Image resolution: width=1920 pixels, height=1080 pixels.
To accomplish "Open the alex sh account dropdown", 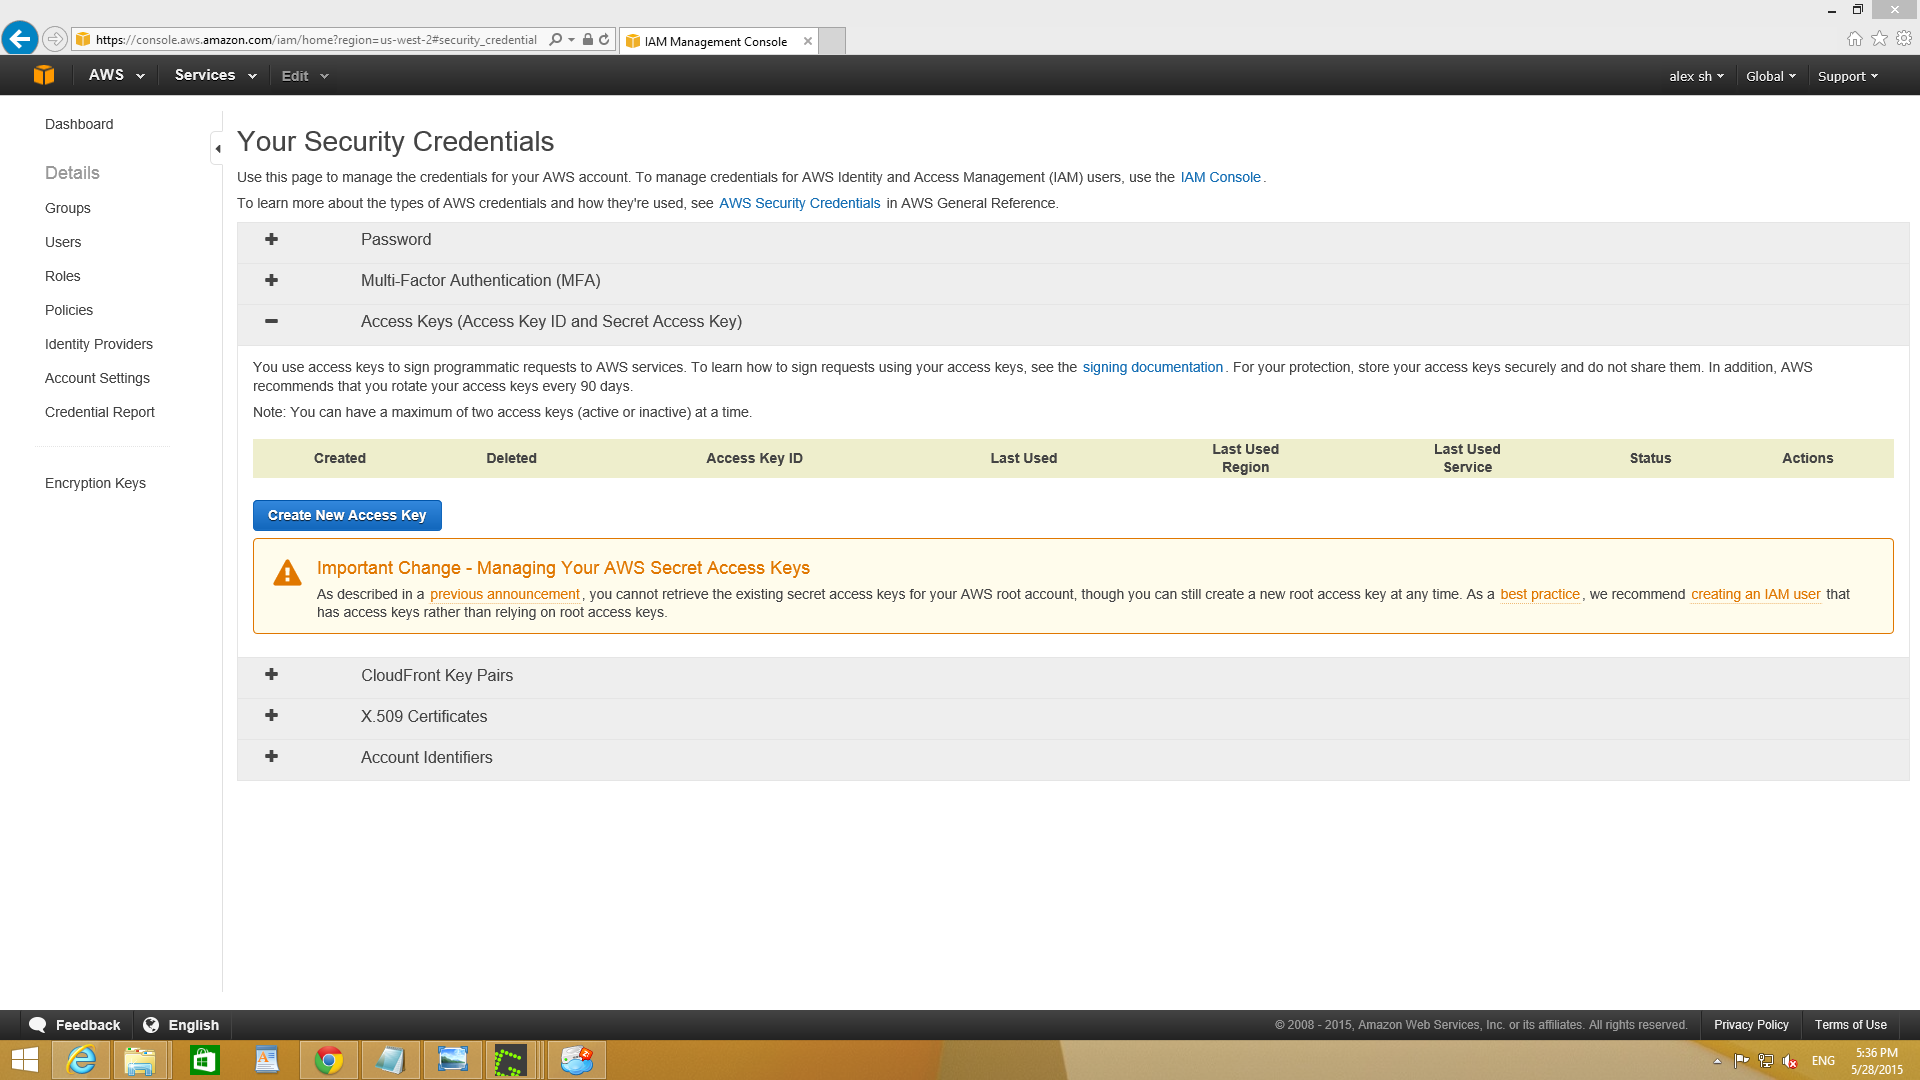I will point(1696,76).
